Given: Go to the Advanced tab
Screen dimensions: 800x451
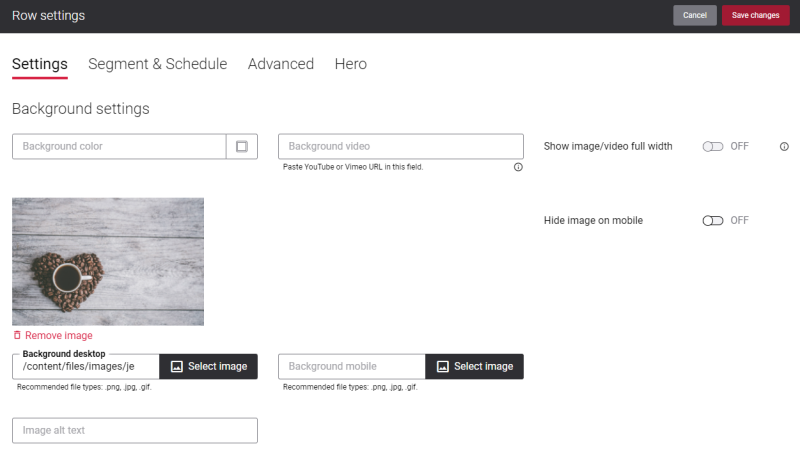Looking at the screenshot, I should click(x=281, y=64).
